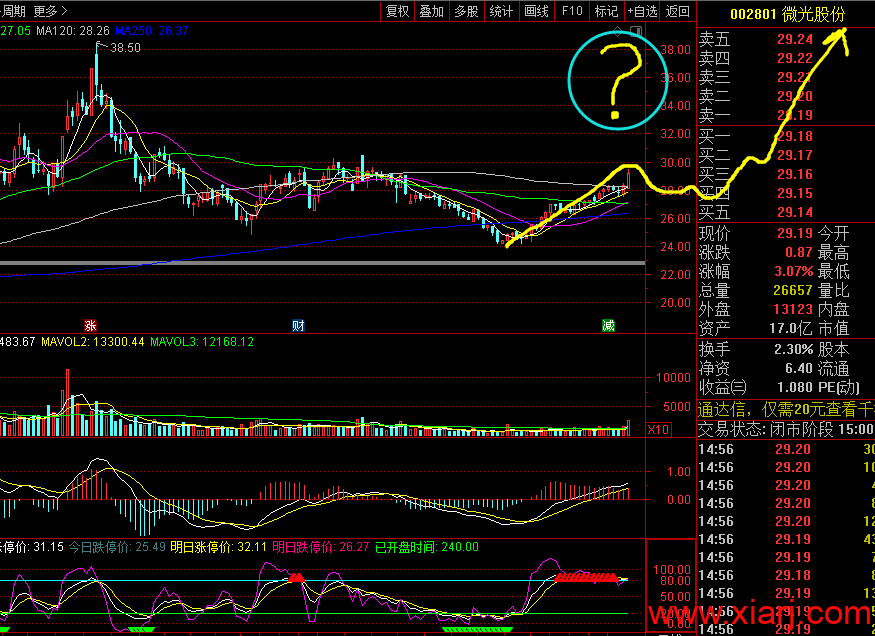Image resolution: width=875 pixels, height=636 pixels.
Task: Open the 叠加 overlay option
Action: [x=432, y=11]
